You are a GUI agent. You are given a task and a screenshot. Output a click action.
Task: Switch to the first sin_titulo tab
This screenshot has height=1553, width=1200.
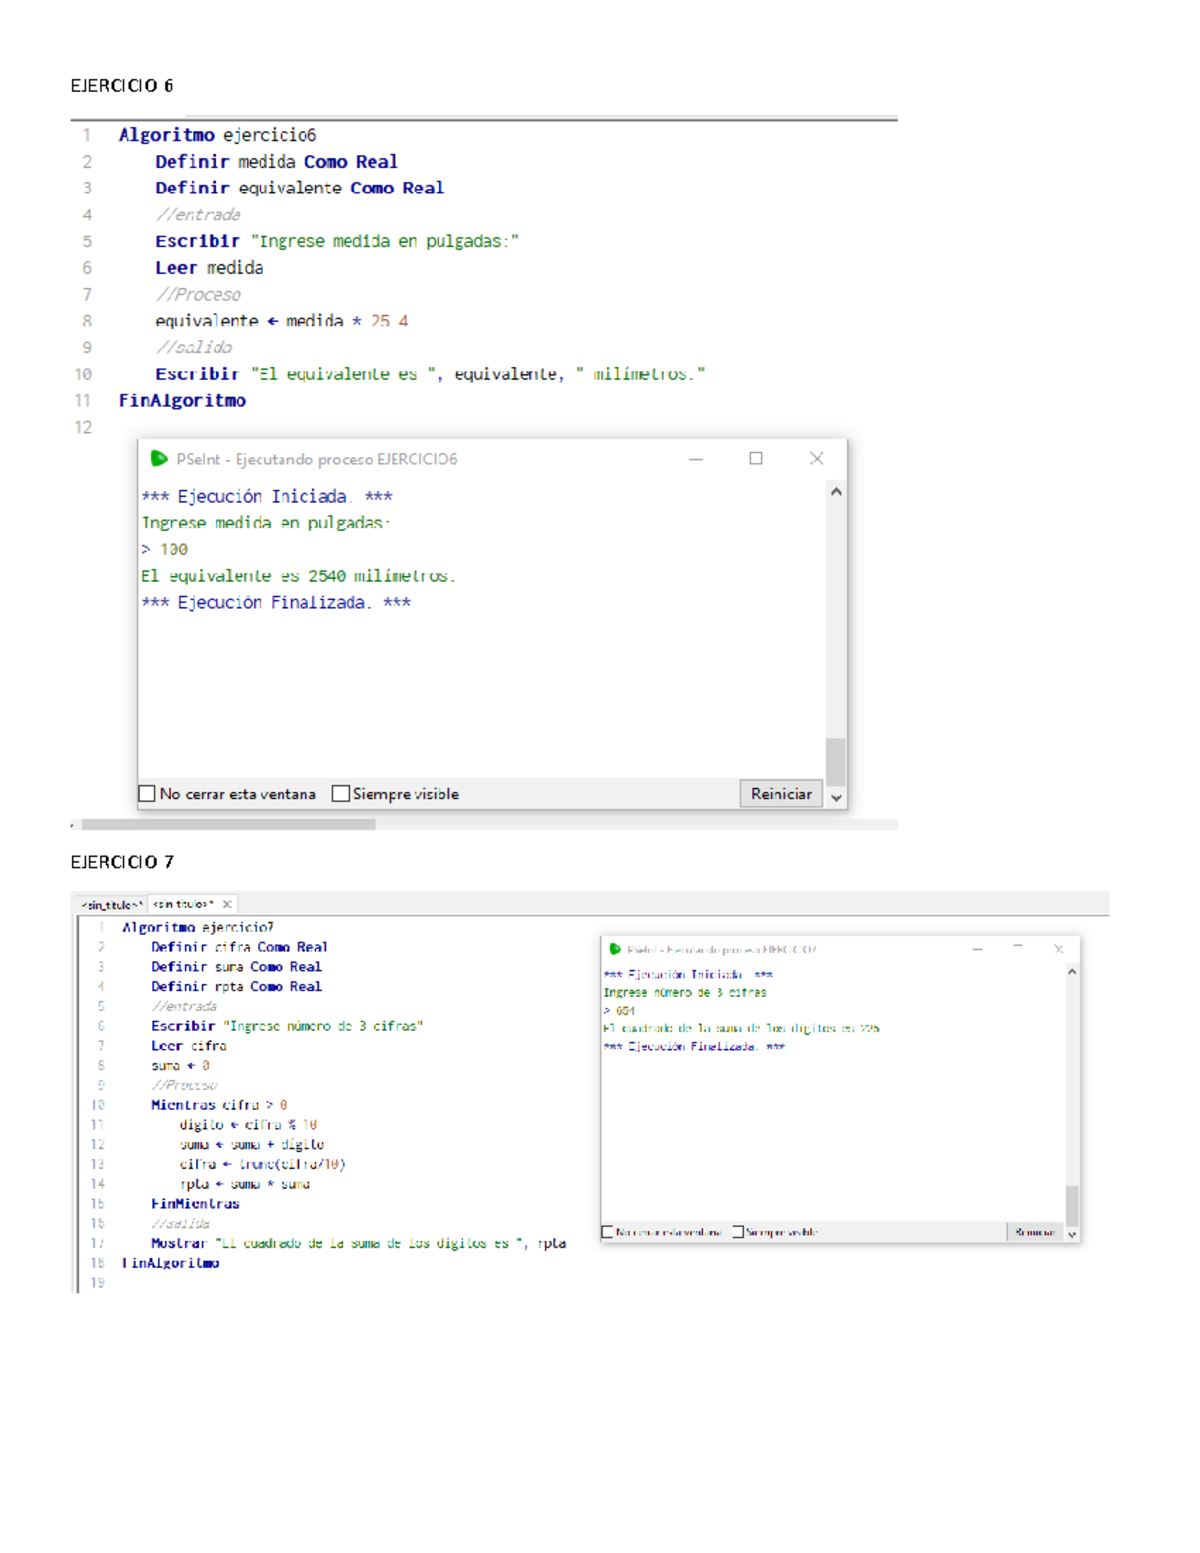(111, 904)
